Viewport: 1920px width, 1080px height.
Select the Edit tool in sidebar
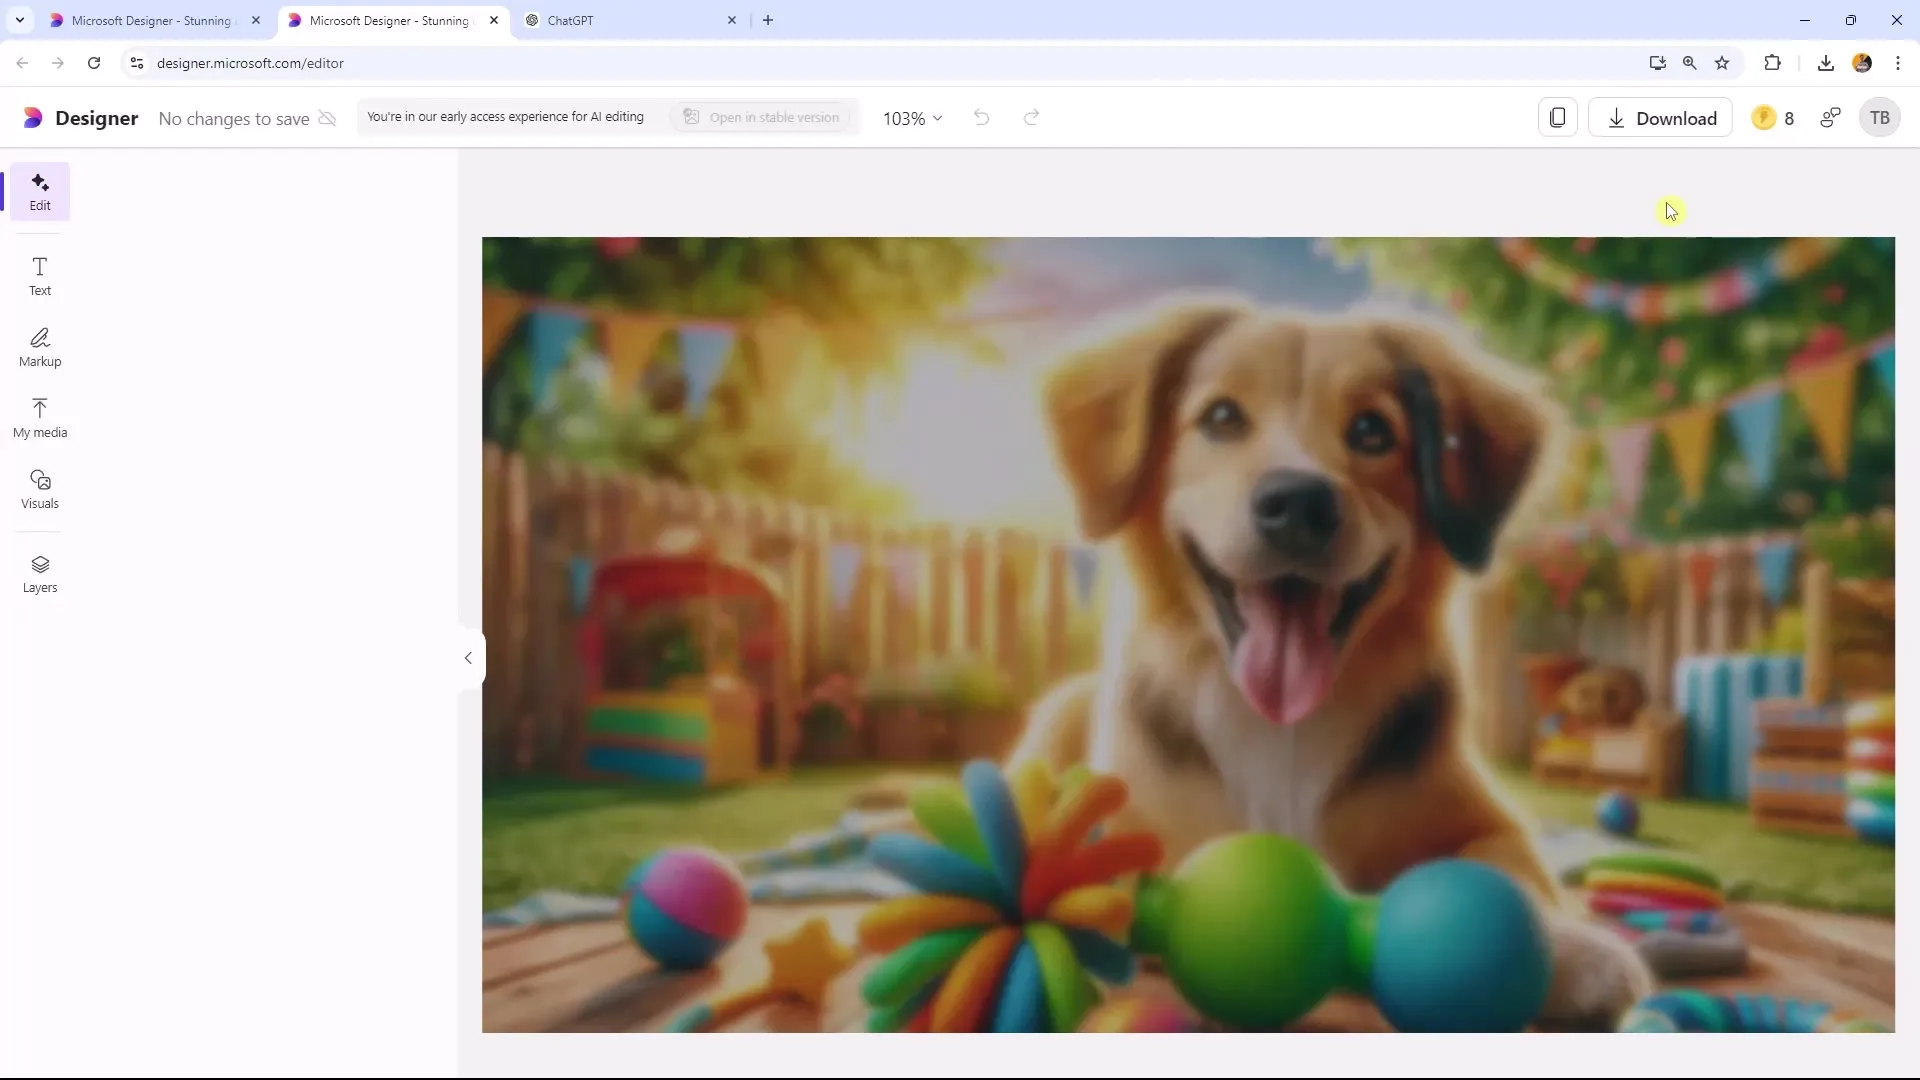click(40, 191)
